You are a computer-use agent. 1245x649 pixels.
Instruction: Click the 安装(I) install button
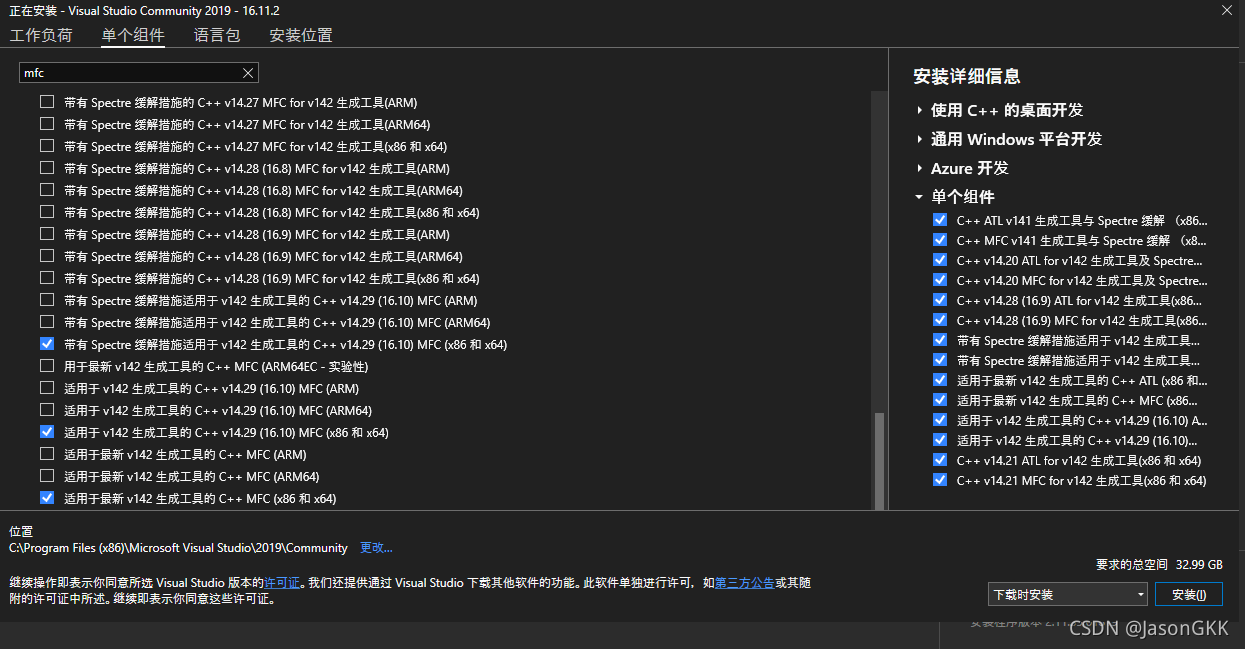click(1189, 594)
